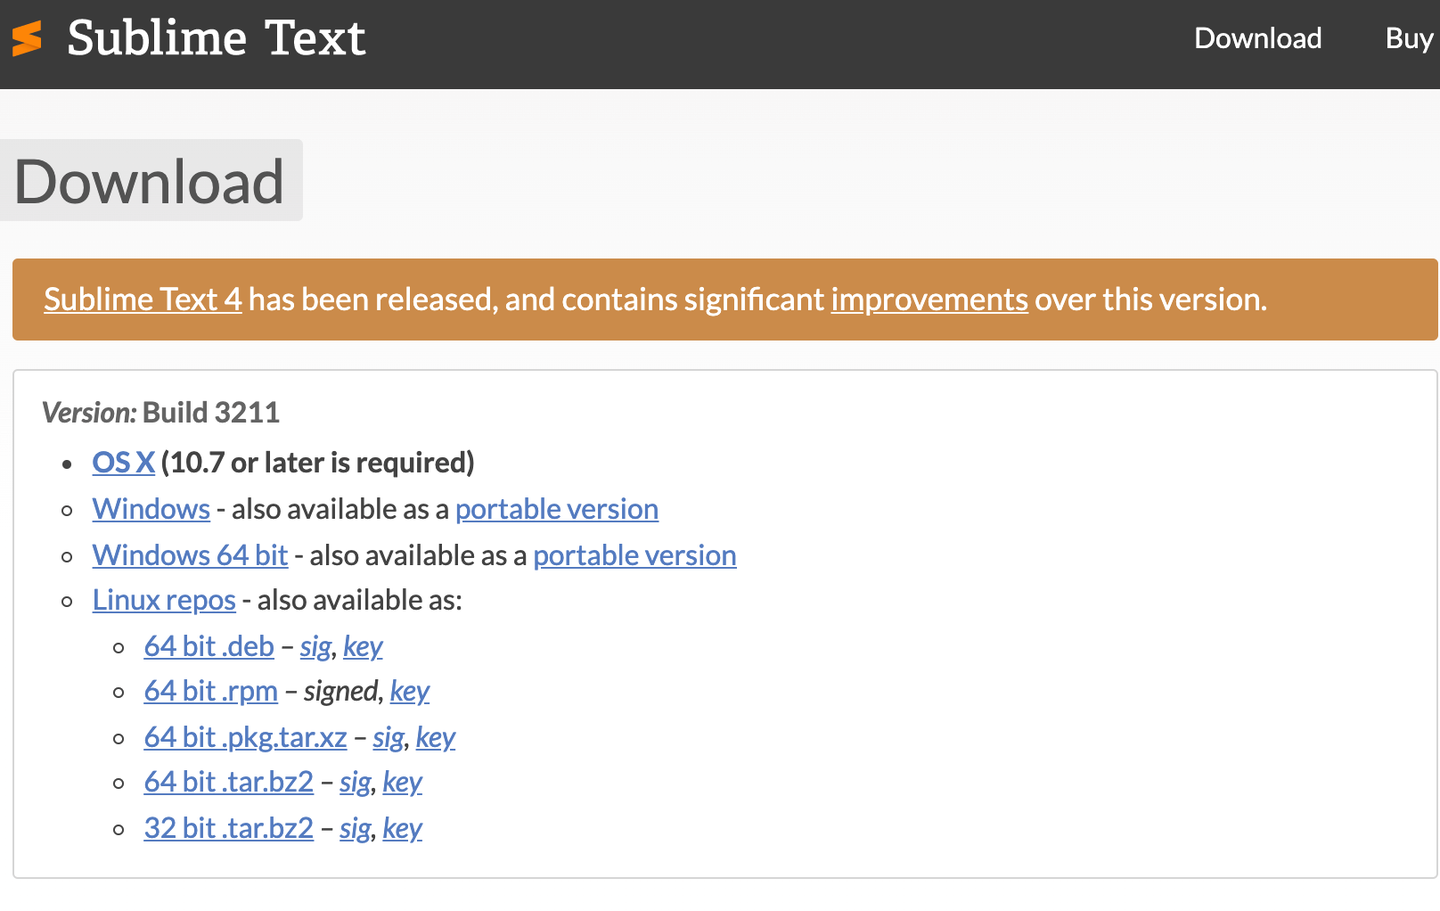Download the 64 bit .rpm package
This screenshot has width=1440, height=911.
pyautogui.click(x=211, y=691)
